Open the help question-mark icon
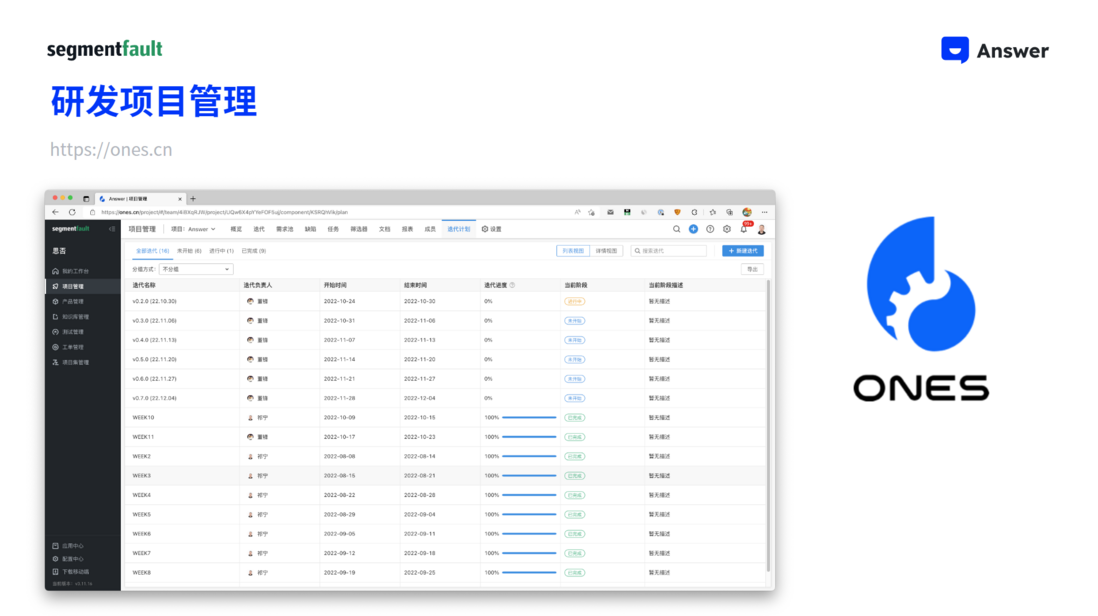 (710, 229)
